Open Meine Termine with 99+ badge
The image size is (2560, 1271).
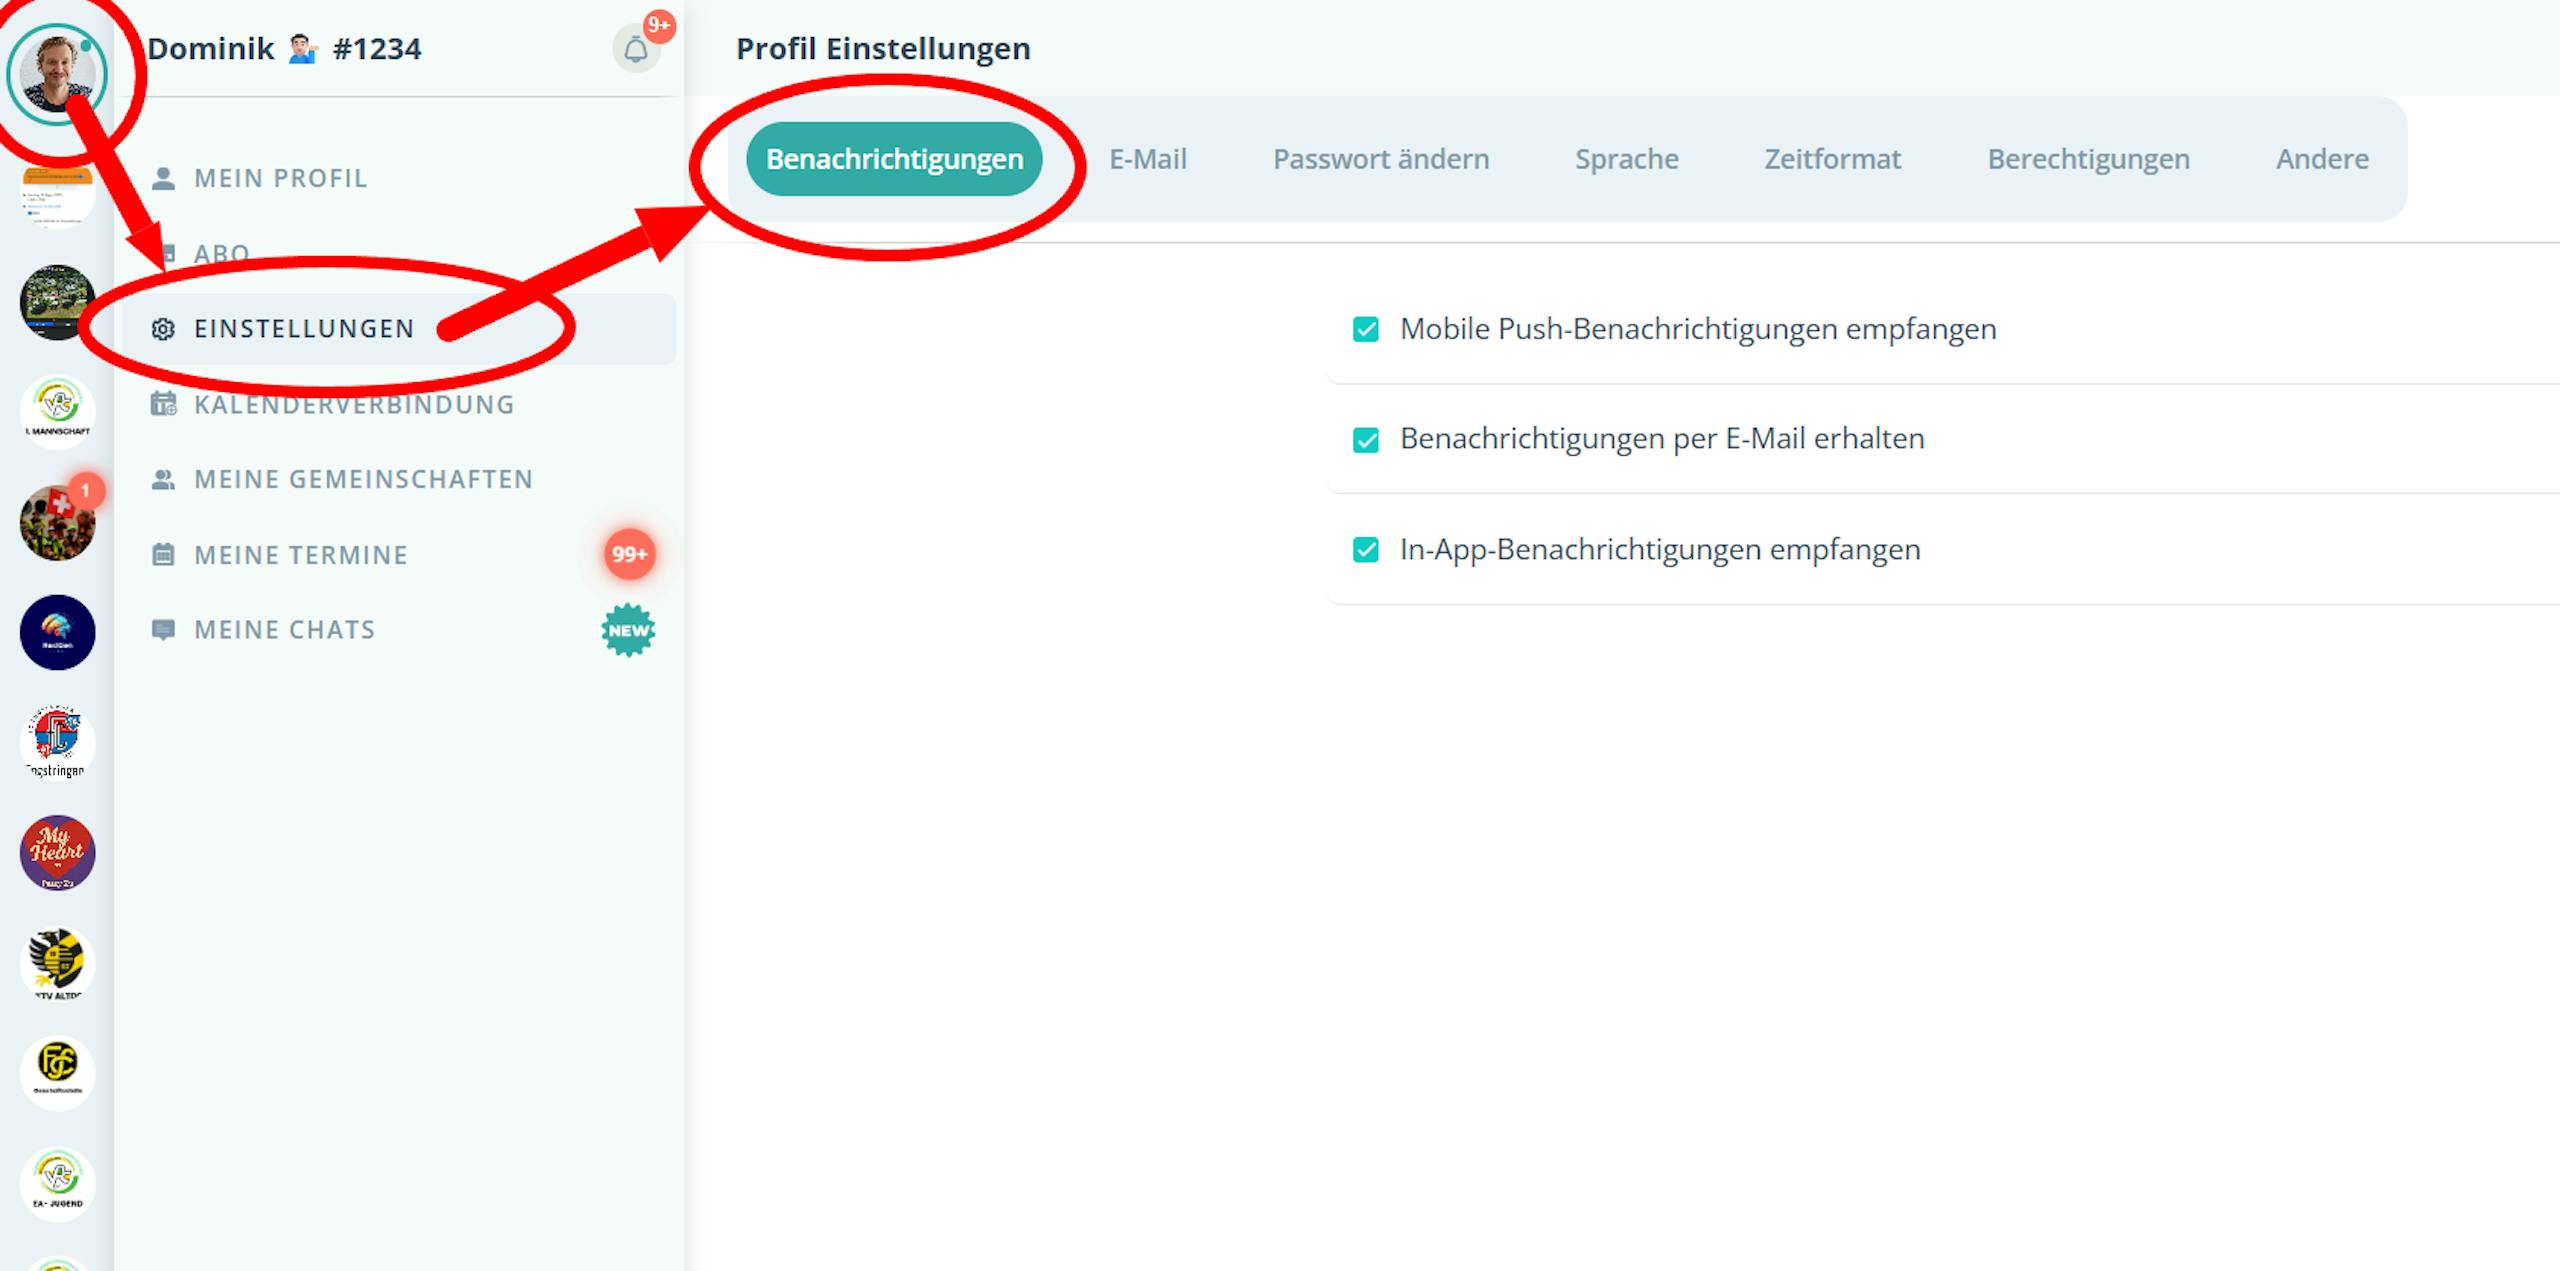click(300, 555)
